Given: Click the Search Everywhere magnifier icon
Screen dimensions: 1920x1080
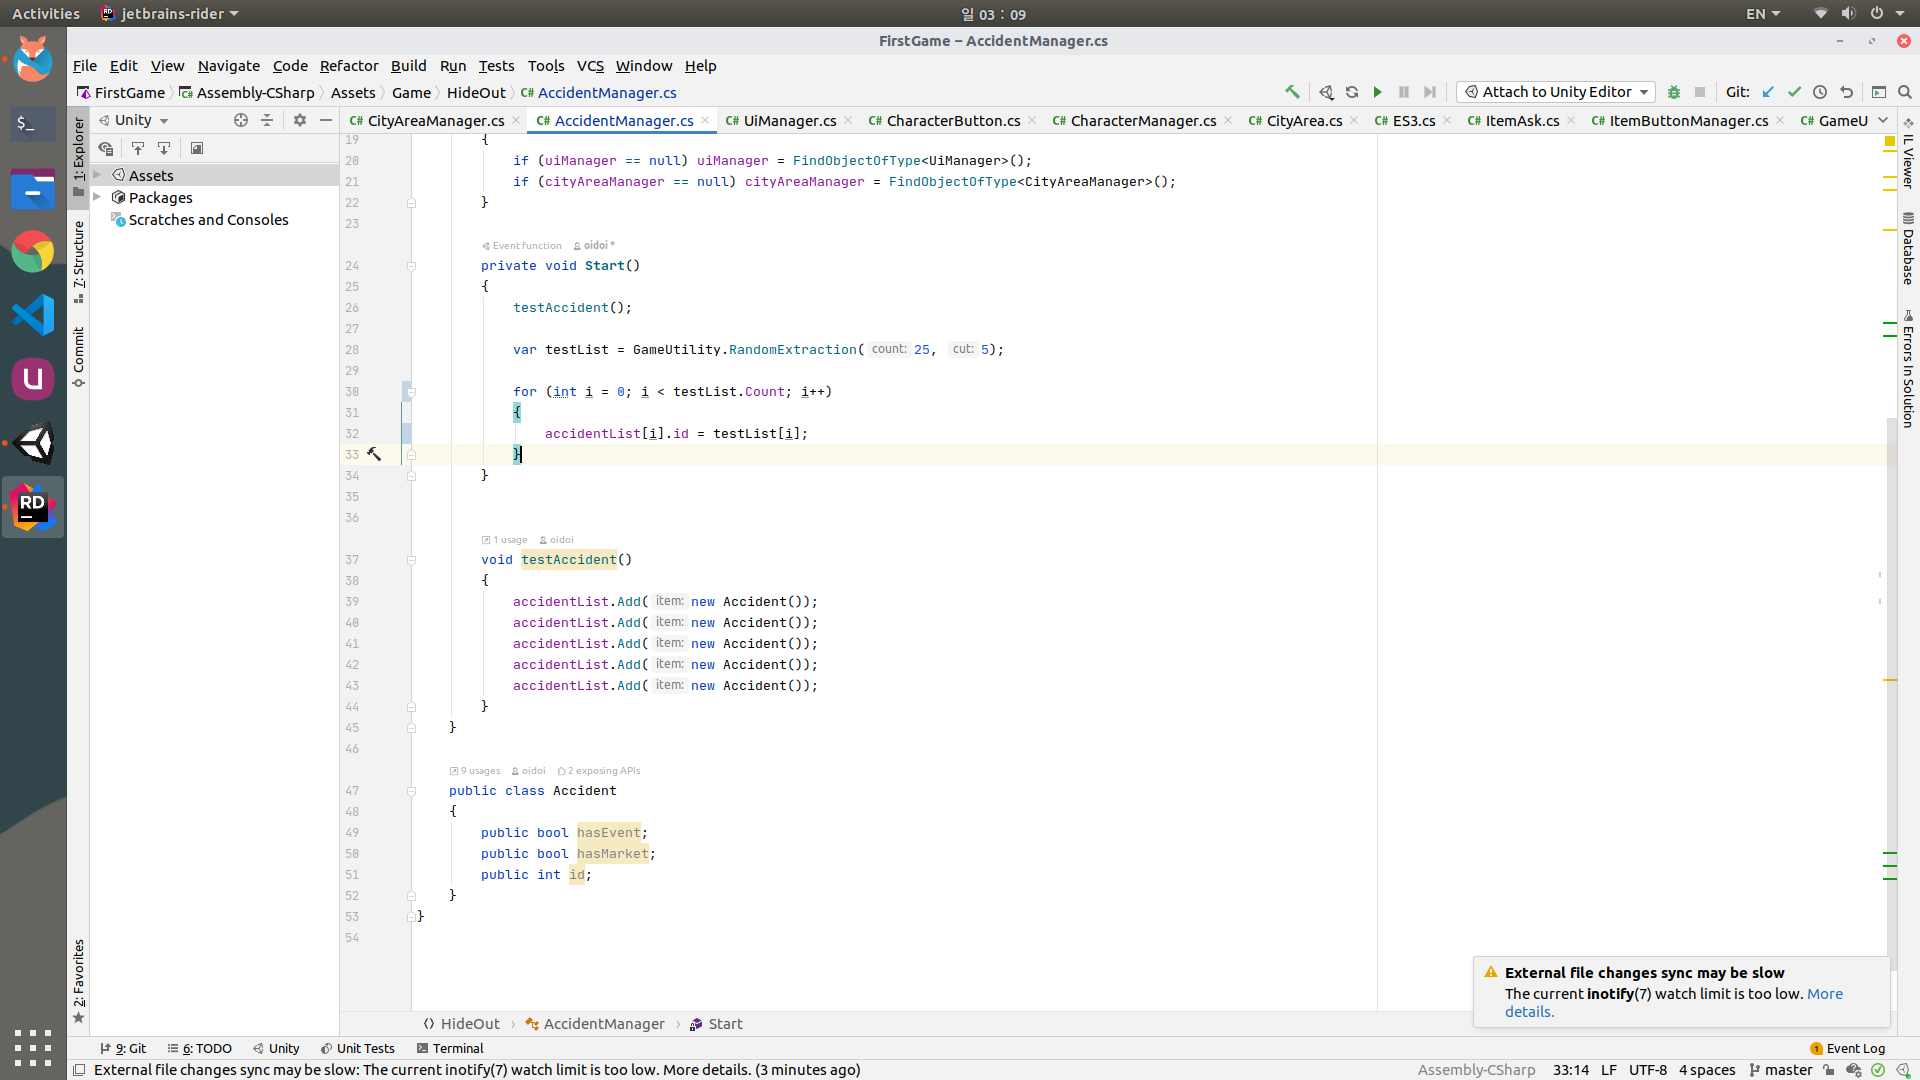Looking at the screenshot, I should [1905, 92].
